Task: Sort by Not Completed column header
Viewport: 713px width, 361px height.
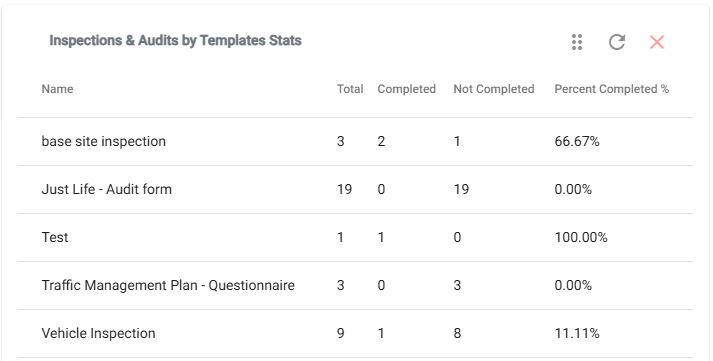Action: [x=494, y=89]
